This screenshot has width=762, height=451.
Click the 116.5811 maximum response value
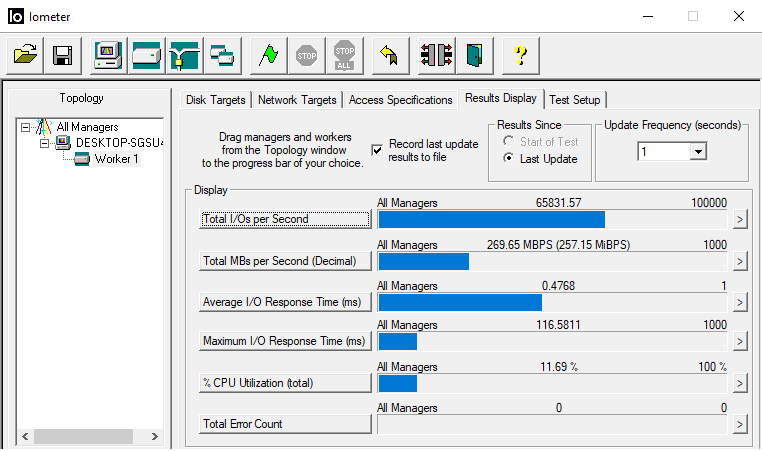(558, 325)
